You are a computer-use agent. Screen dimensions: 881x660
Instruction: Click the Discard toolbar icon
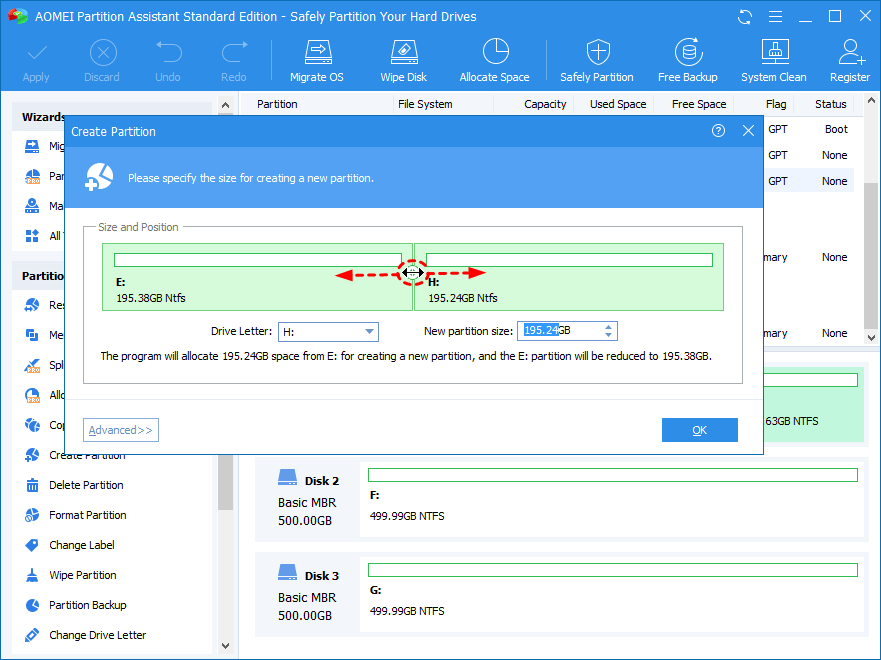[102, 61]
